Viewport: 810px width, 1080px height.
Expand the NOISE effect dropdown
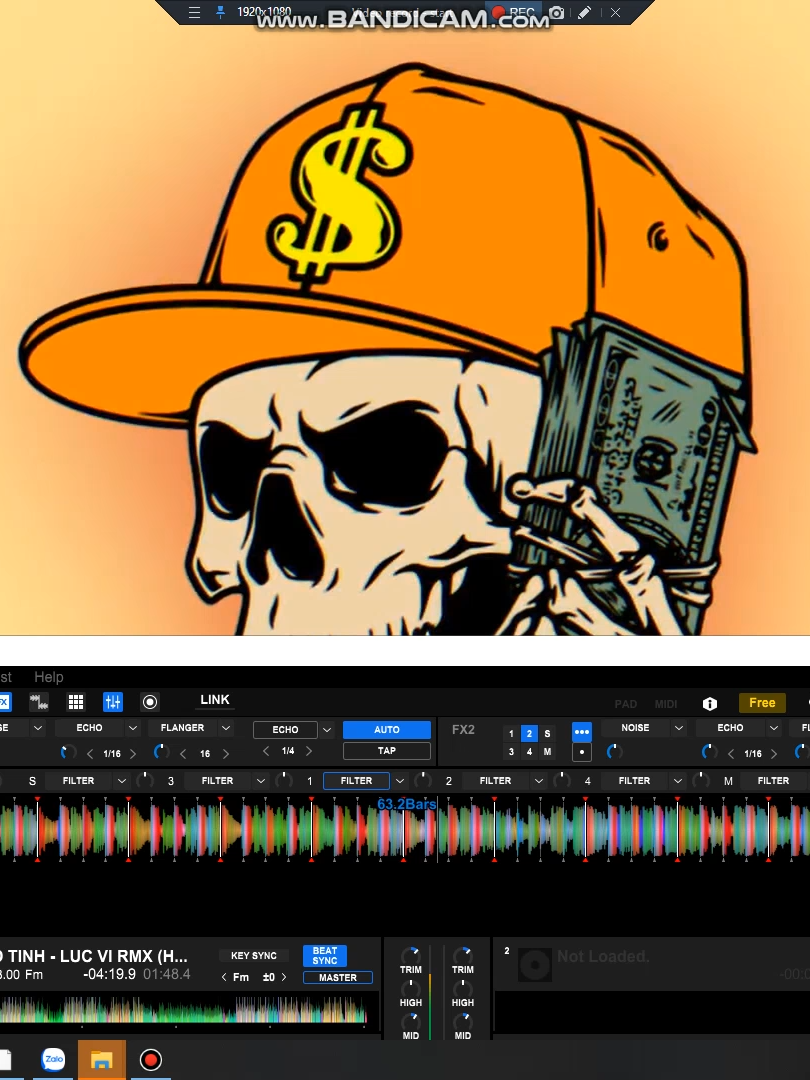[678, 728]
